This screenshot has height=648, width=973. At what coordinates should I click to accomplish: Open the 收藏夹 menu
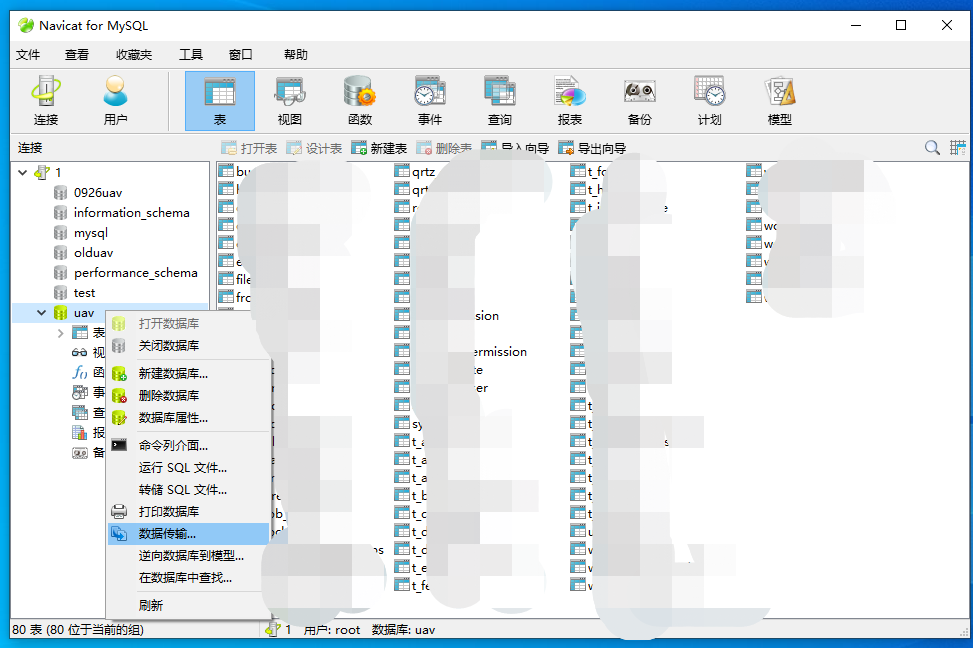tap(133, 55)
